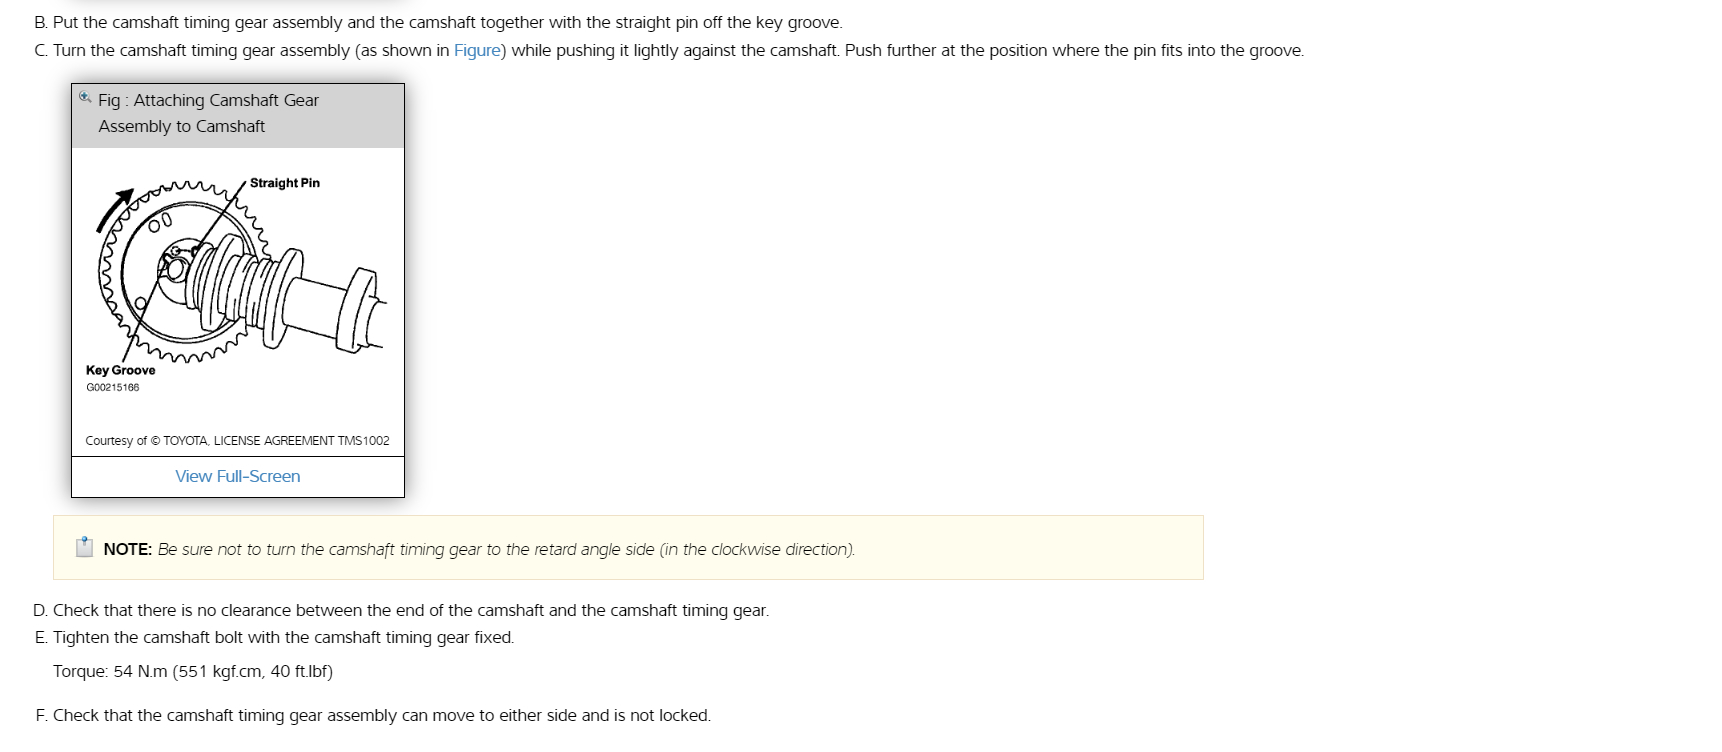Click the italic retard angle side warning text
The width and height of the screenshot is (1722, 752).
point(506,549)
